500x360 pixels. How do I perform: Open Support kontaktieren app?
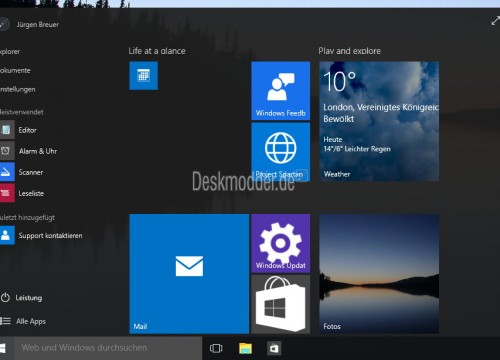pyautogui.click(x=50, y=236)
